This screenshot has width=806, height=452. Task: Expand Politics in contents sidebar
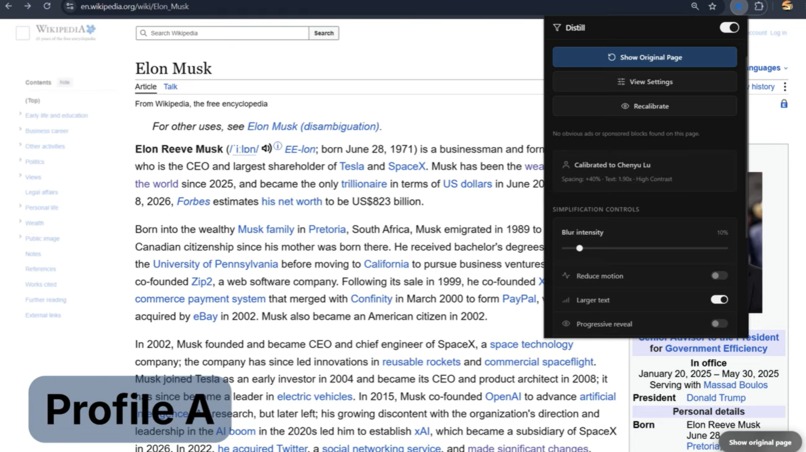21,160
